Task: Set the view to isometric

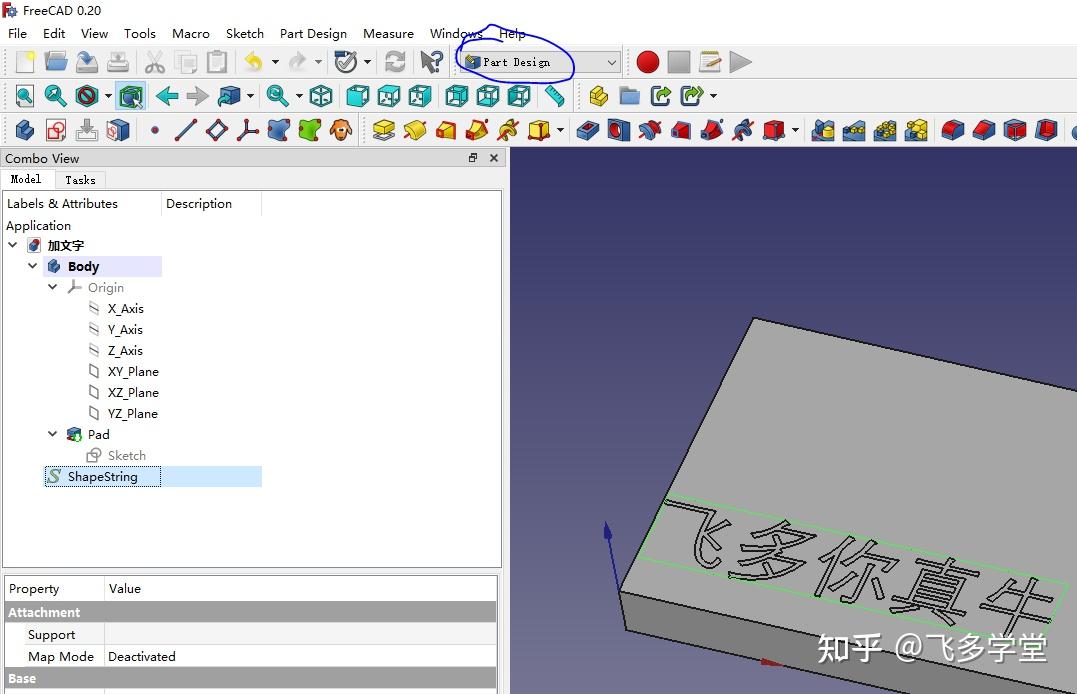Action: (321, 95)
